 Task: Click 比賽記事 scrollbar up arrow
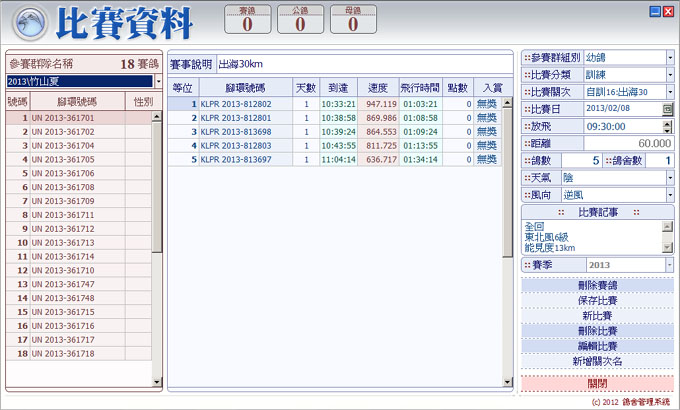pyautogui.click(x=667, y=226)
